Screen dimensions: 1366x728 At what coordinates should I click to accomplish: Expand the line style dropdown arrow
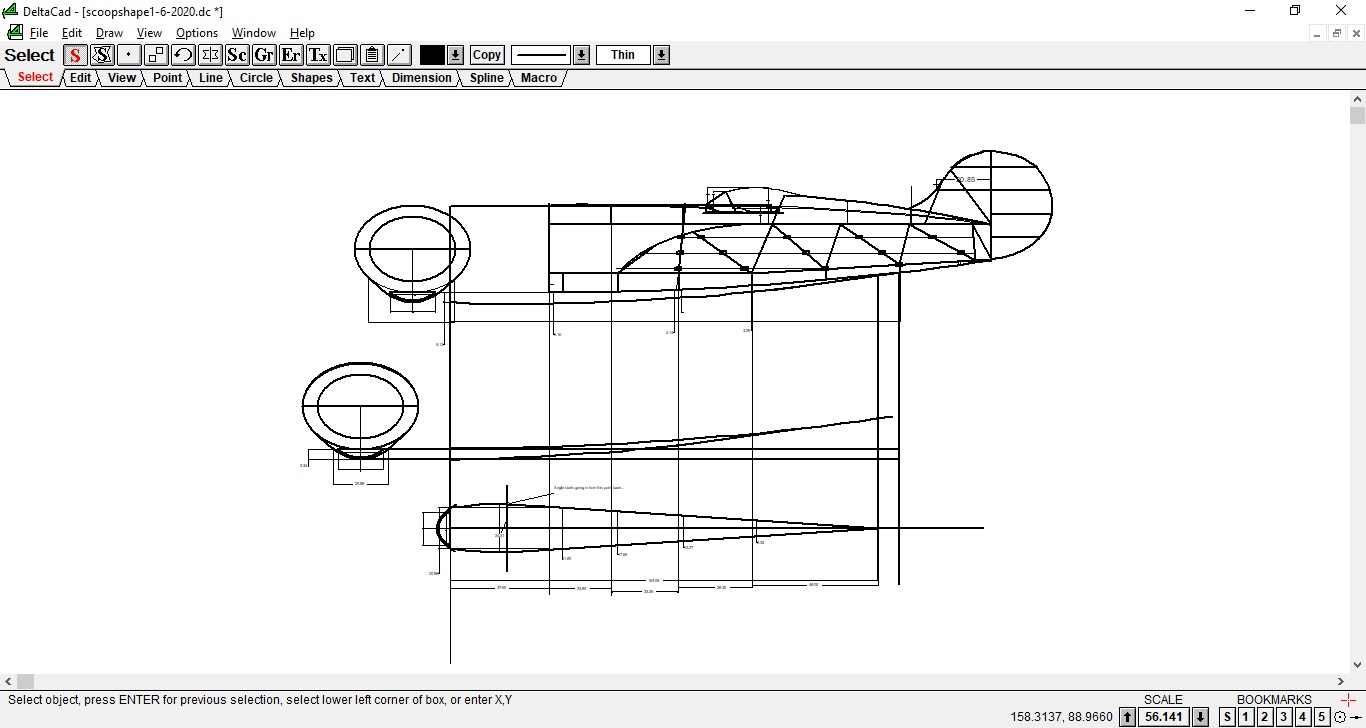[581, 55]
